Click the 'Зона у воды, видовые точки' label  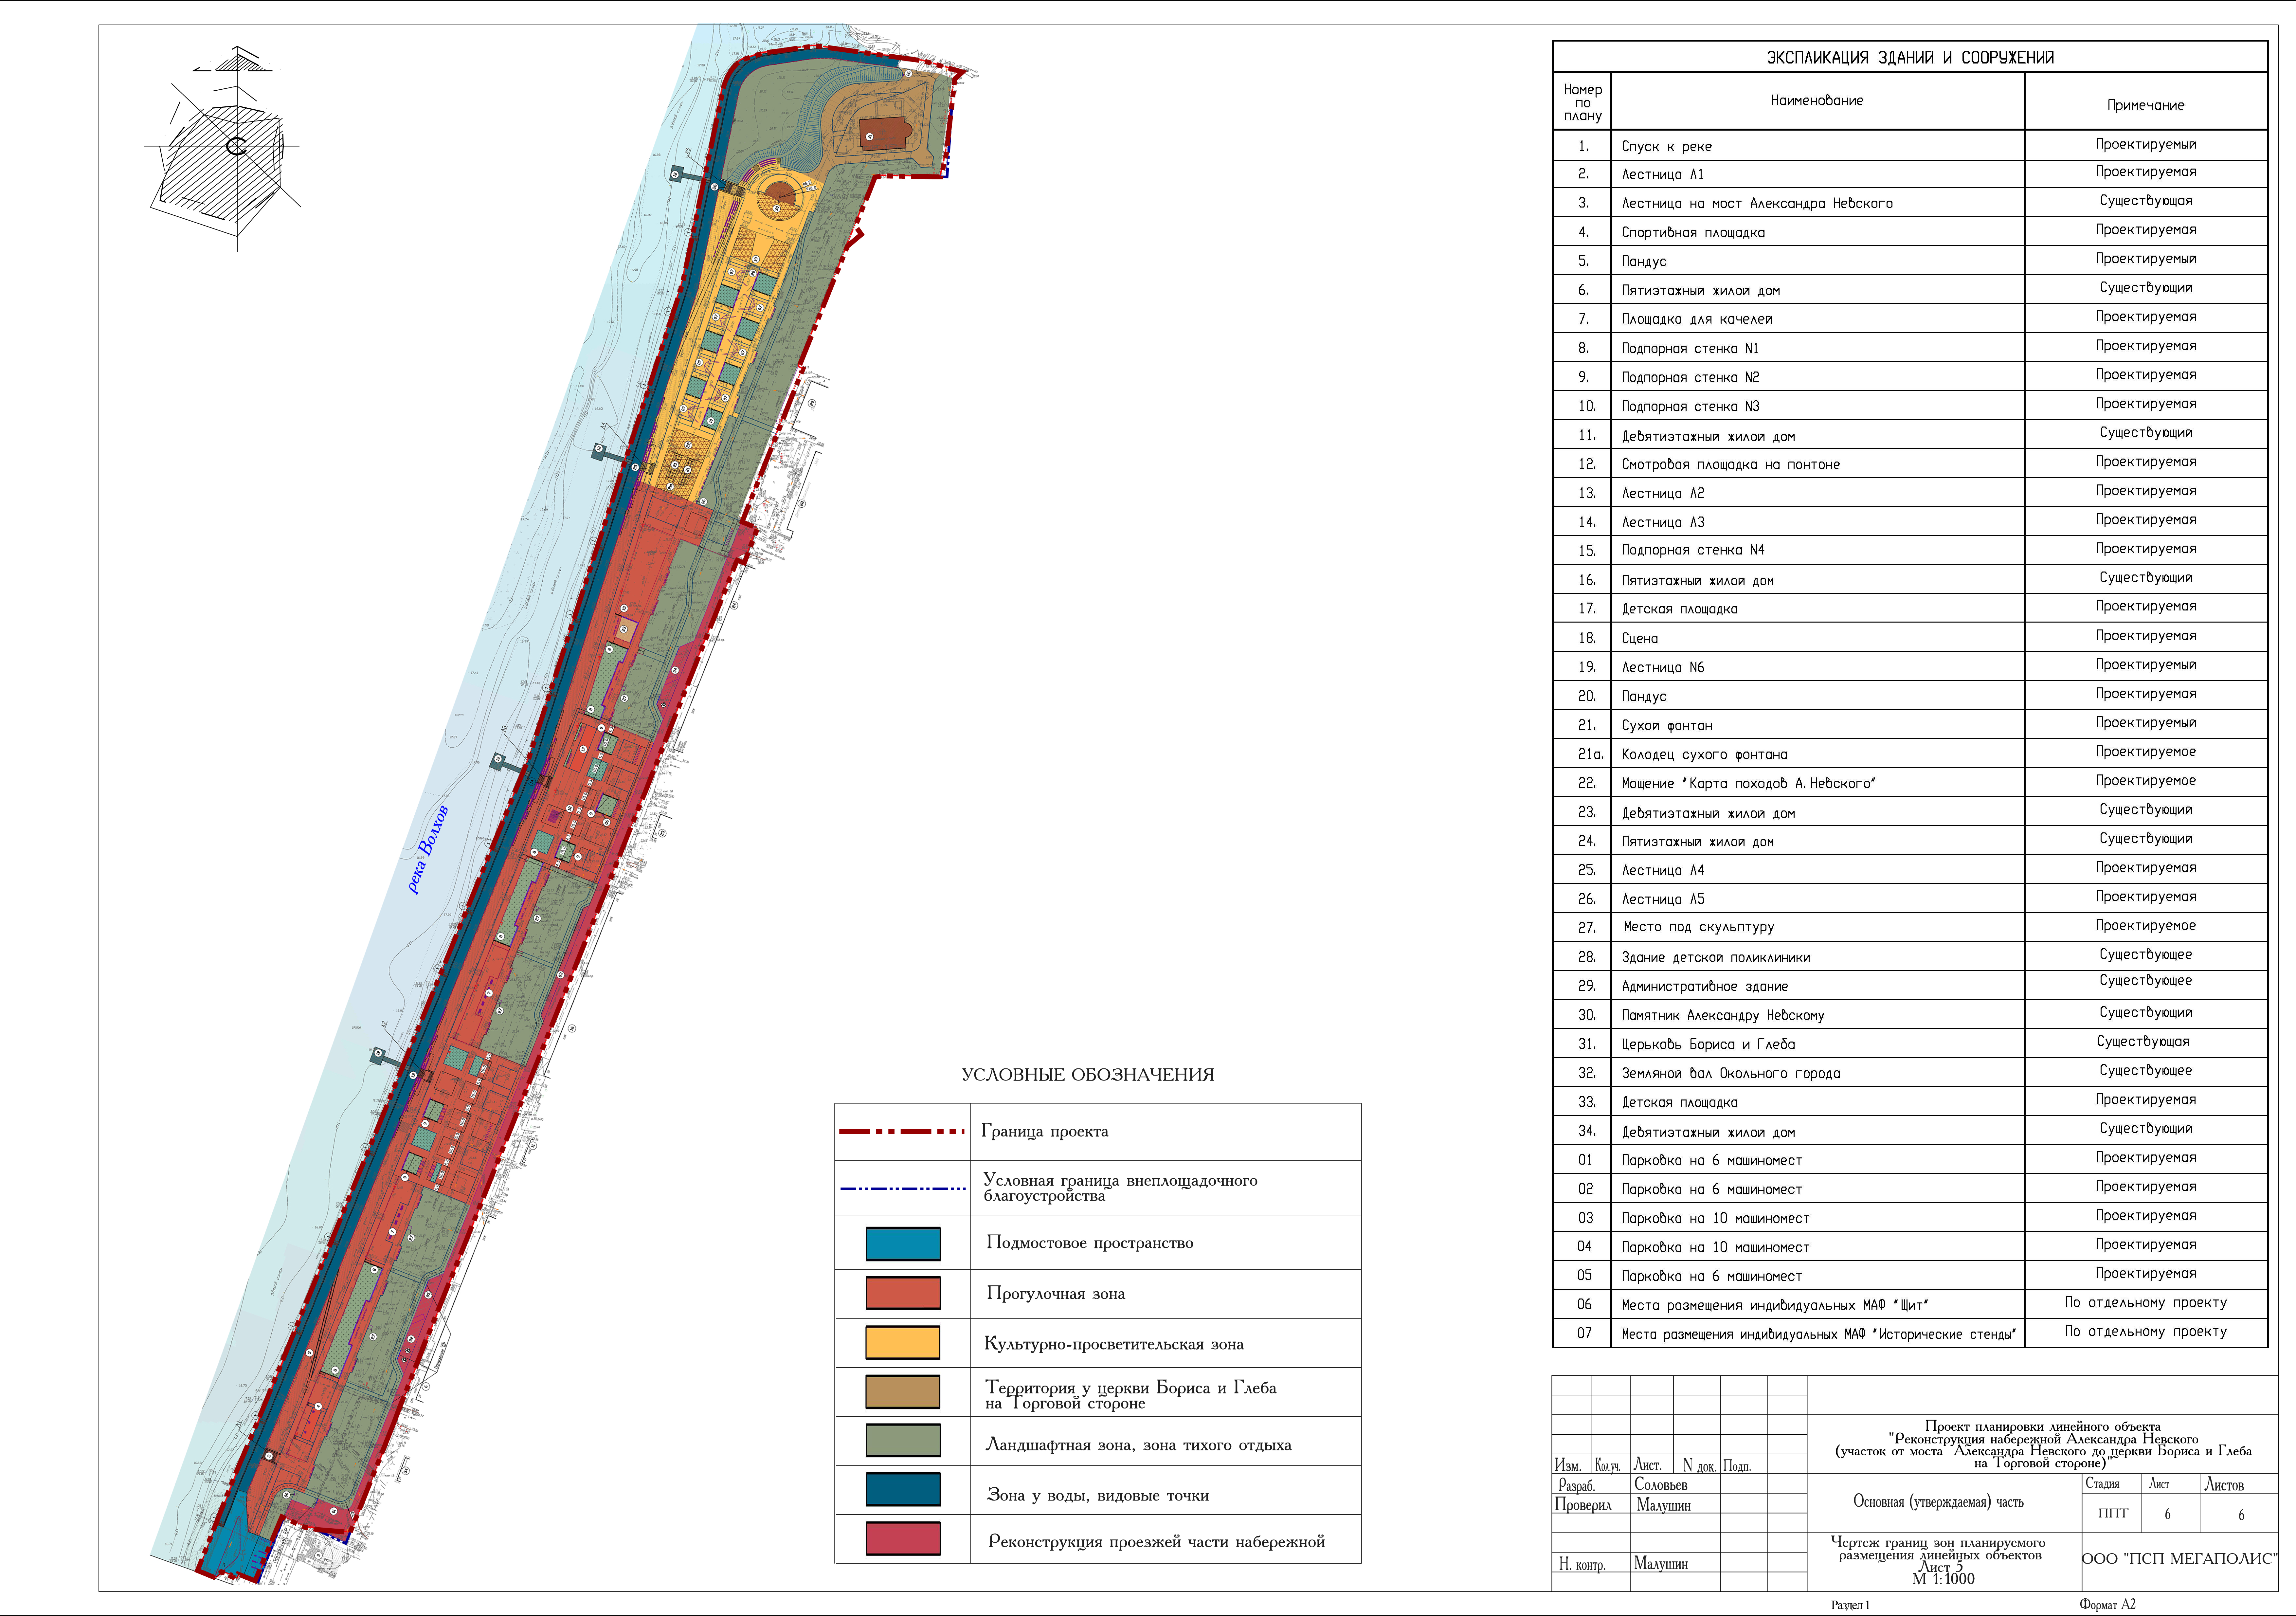(1098, 1496)
